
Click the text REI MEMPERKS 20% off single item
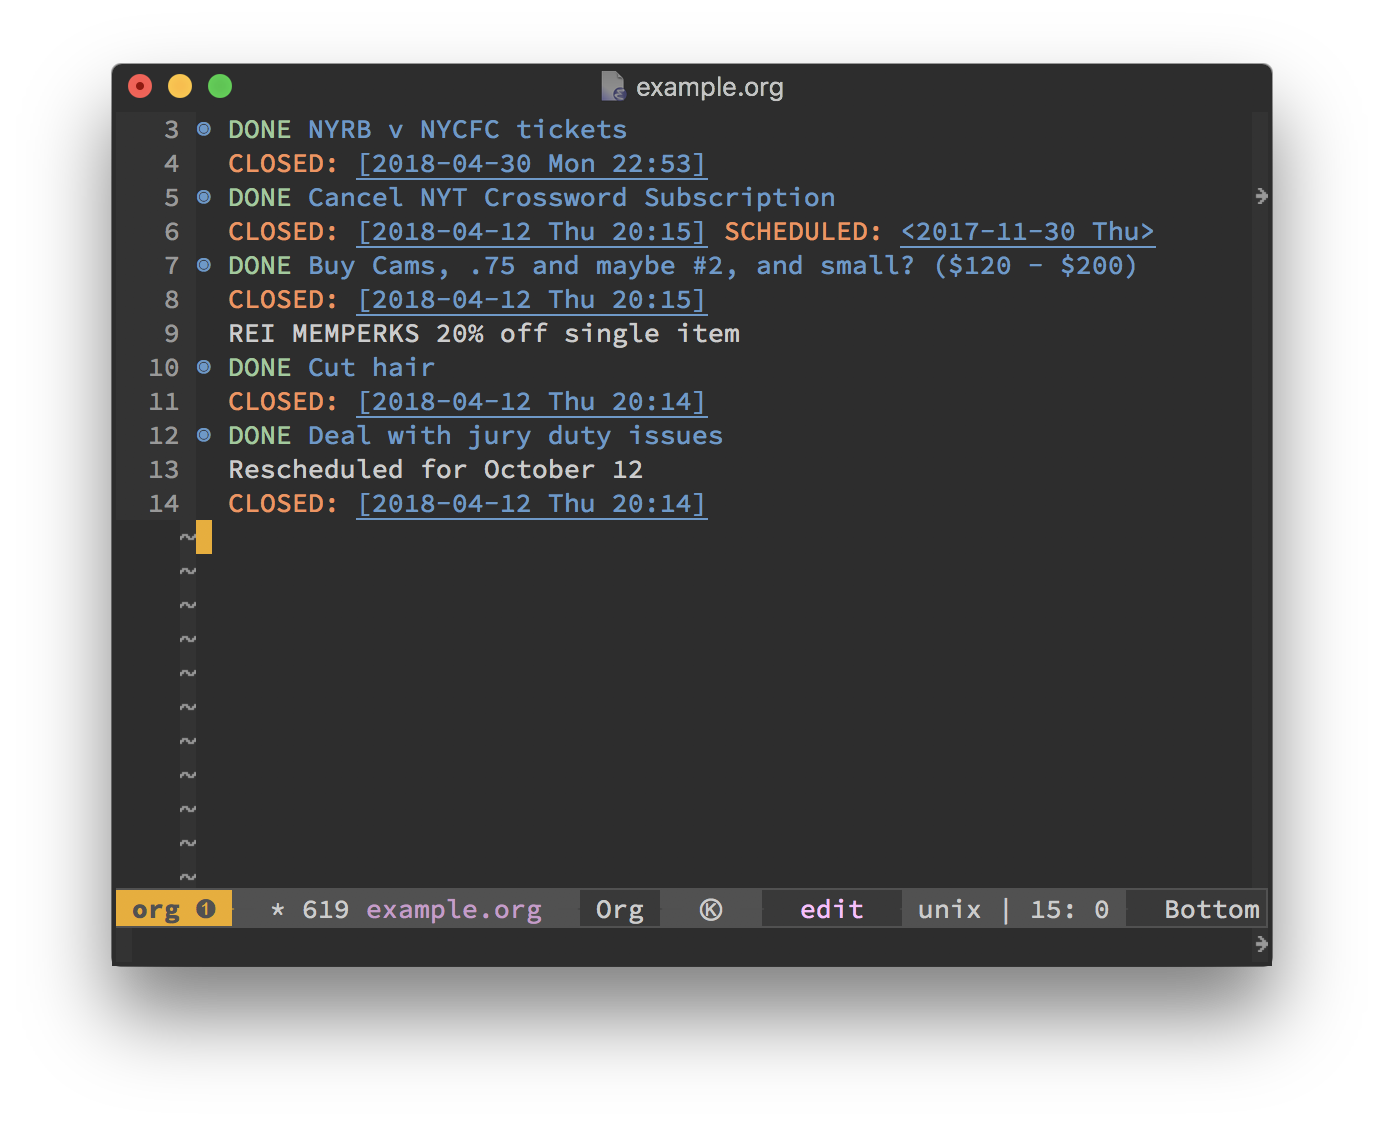click(x=484, y=334)
